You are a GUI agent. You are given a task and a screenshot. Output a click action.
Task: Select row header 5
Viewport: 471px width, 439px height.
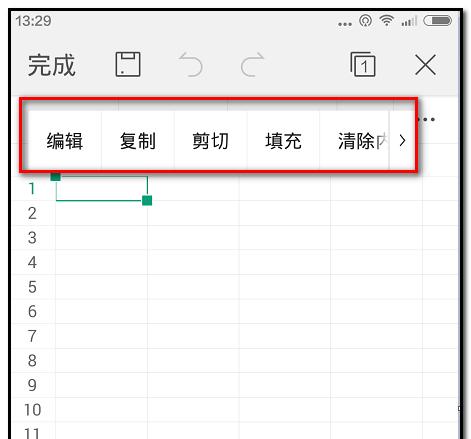[x=32, y=287]
